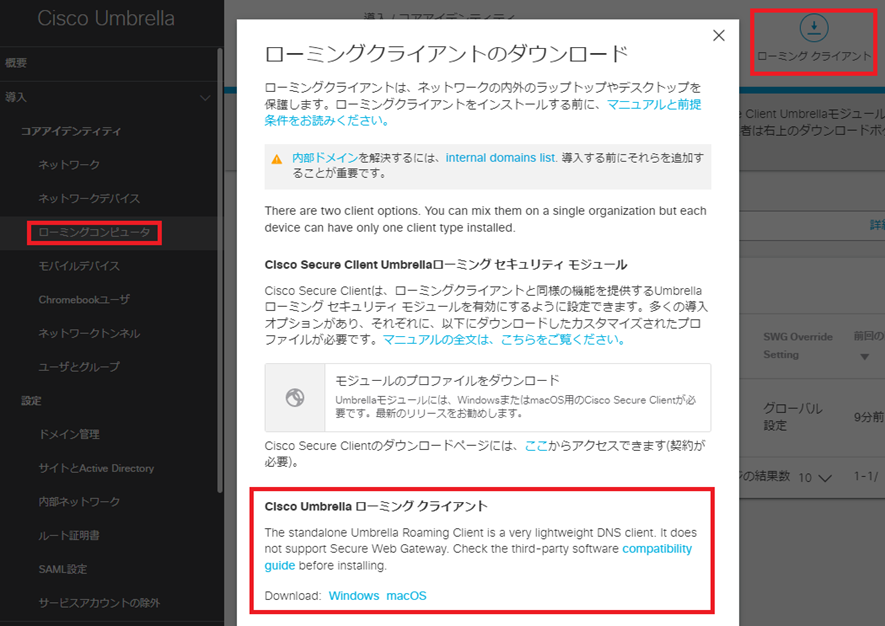Image resolution: width=885 pixels, height=626 pixels.
Task: Open Chromebookユーザ in the sidebar
Action: point(84,300)
